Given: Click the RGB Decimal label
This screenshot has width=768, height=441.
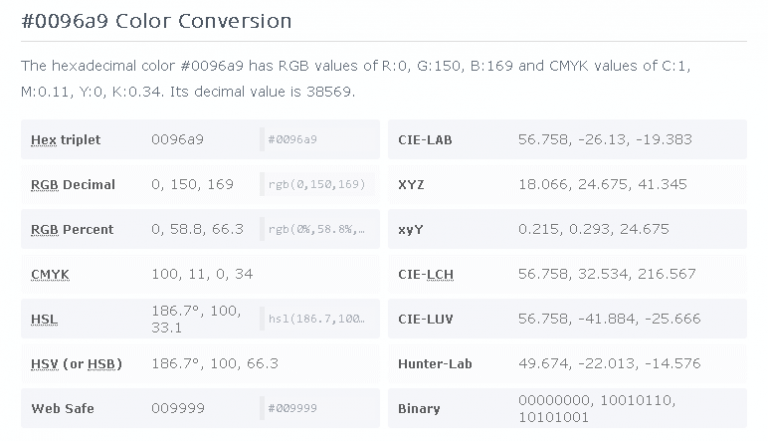Looking at the screenshot, I should [x=73, y=185].
